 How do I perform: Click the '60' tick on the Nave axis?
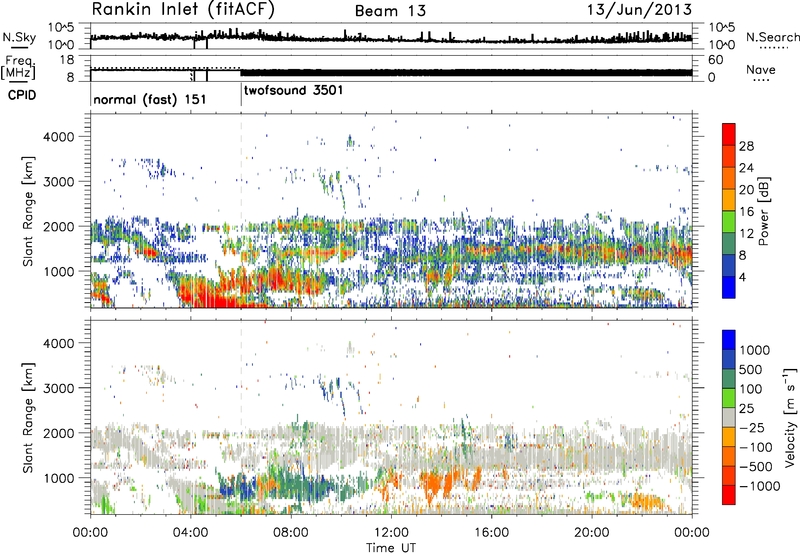pyautogui.click(x=715, y=60)
